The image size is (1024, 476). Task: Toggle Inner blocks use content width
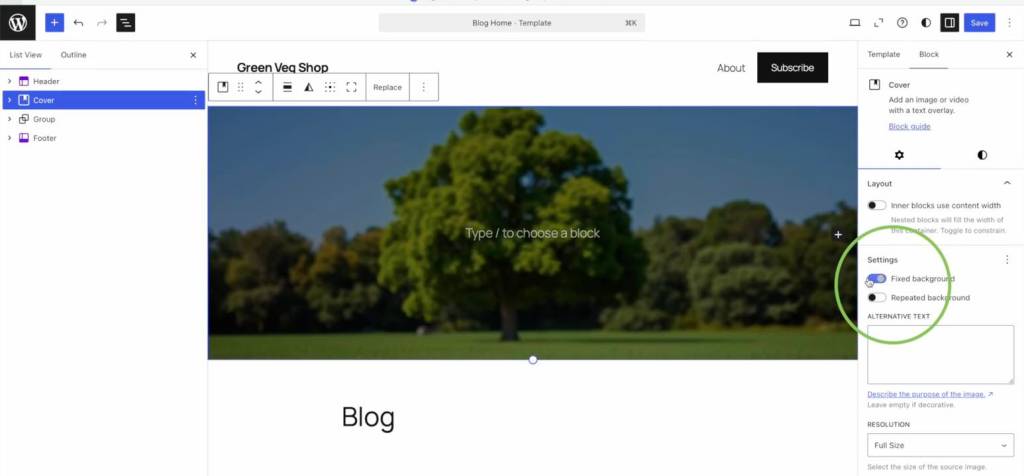tap(877, 205)
